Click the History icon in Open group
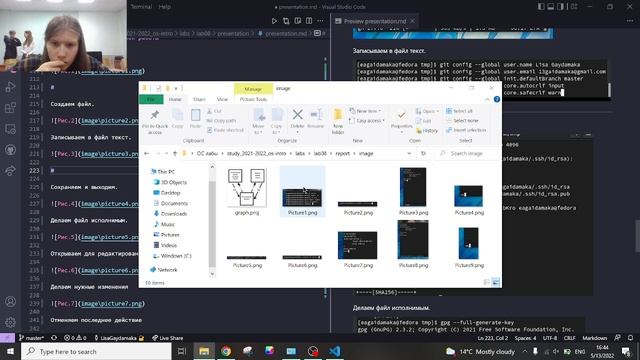Screen dimensions: 640x360 tap(427, 131)
